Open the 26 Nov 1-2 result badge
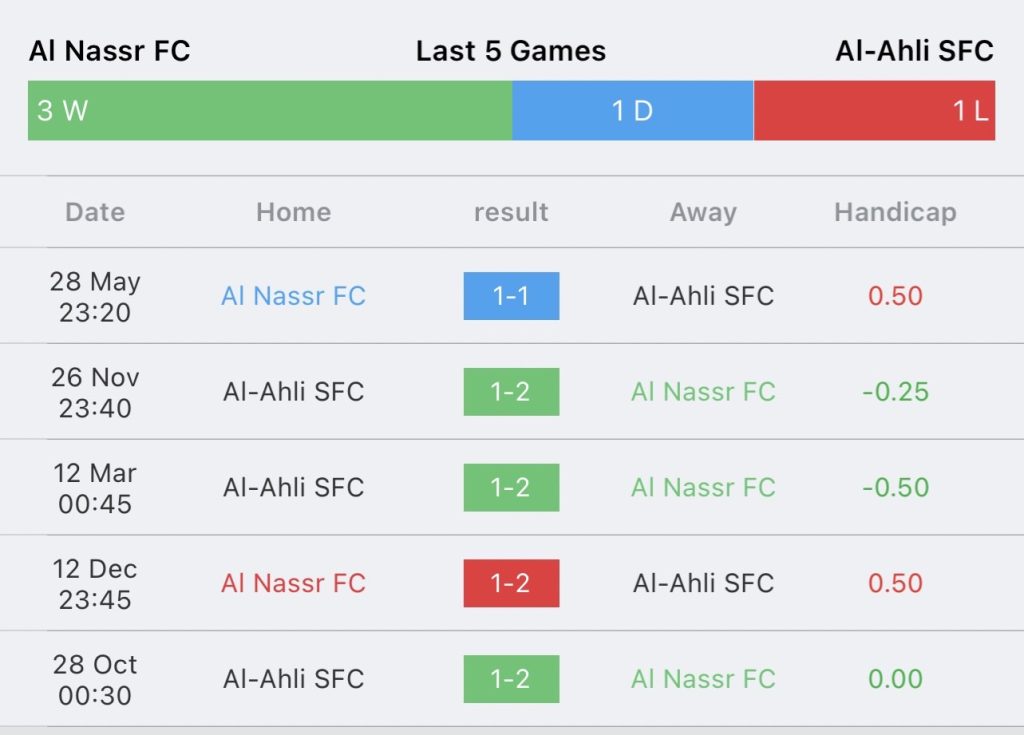This screenshot has height=735, width=1024. pos(511,392)
